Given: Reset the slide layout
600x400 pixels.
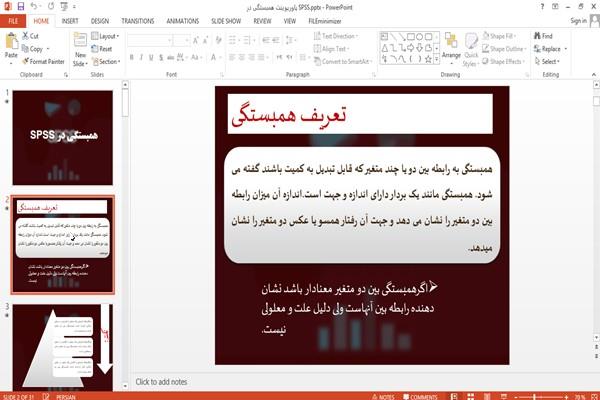Looking at the screenshot, I should point(102,49).
